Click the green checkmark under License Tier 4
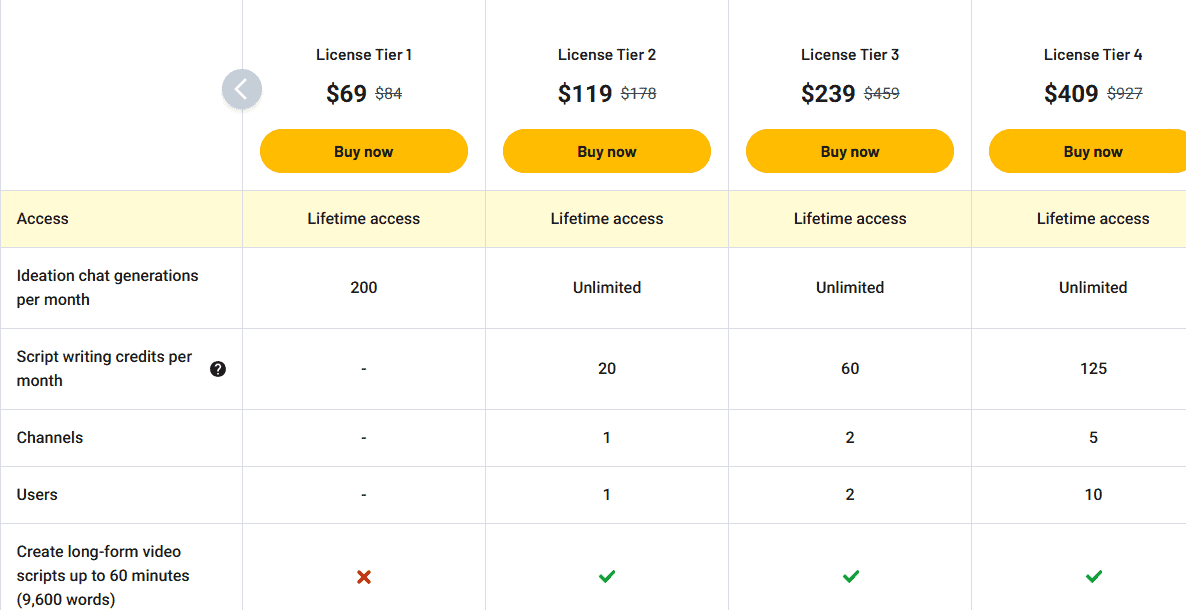The width and height of the screenshot is (1186, 610). point(1093,577)
